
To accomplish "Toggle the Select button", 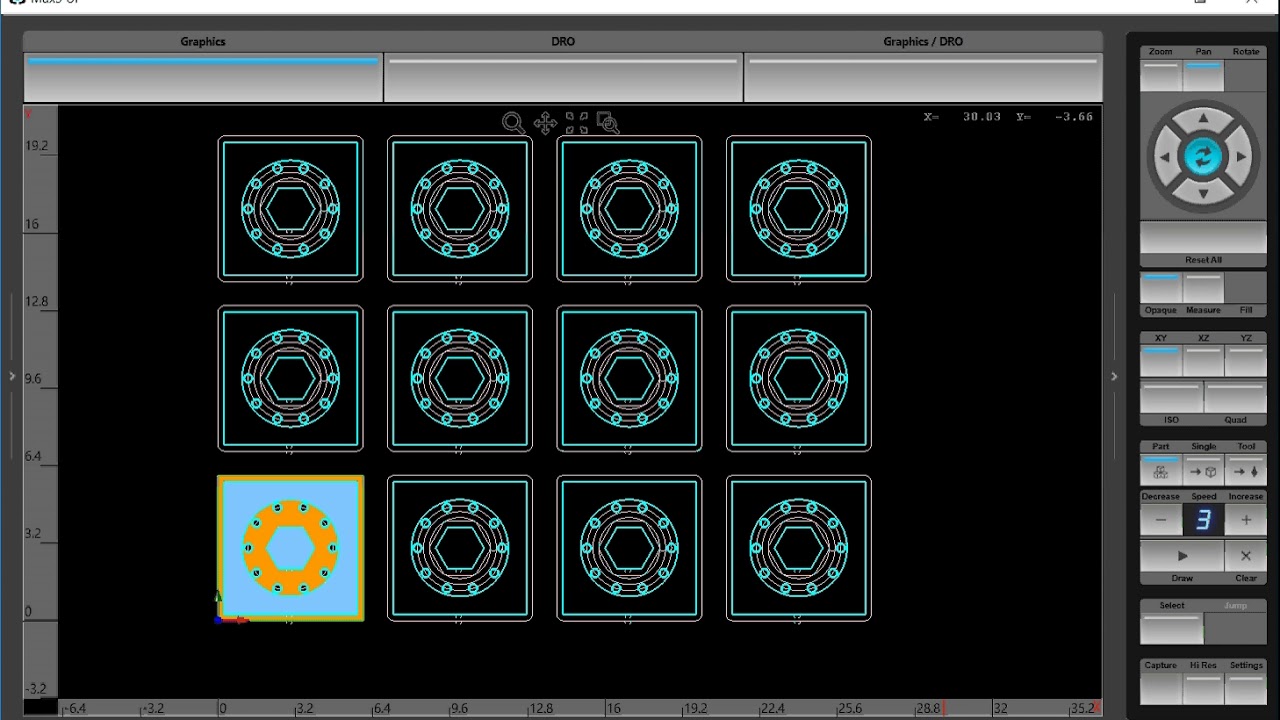I will pos(1172,628).
